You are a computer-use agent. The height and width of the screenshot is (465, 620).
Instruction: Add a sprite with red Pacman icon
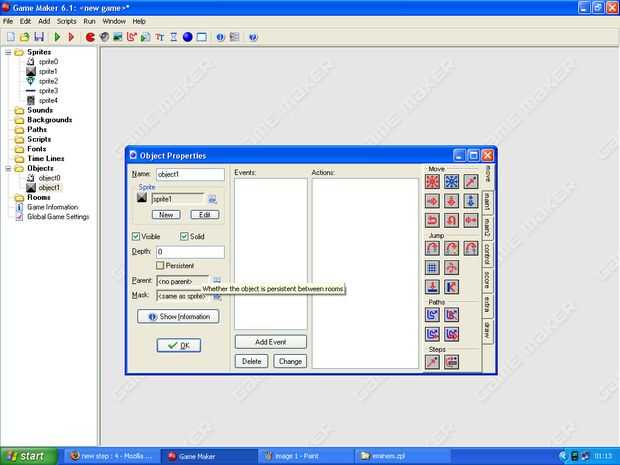pos(90,37)
